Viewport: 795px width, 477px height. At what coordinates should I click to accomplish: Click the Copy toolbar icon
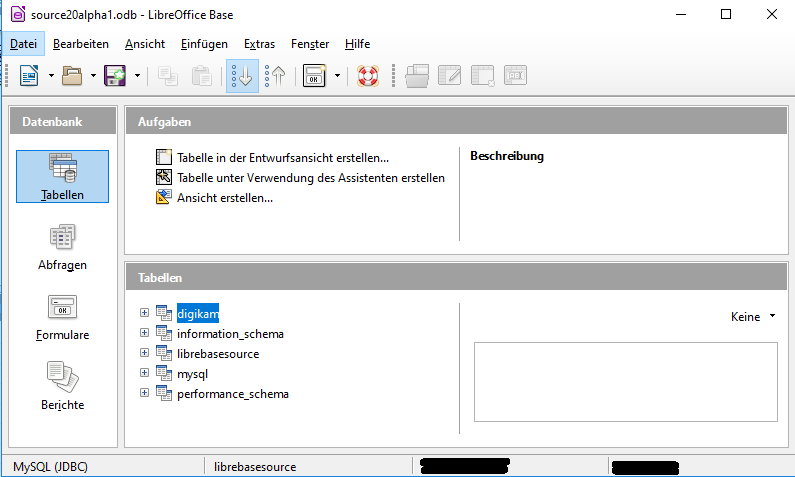click(x=168, y=76)
